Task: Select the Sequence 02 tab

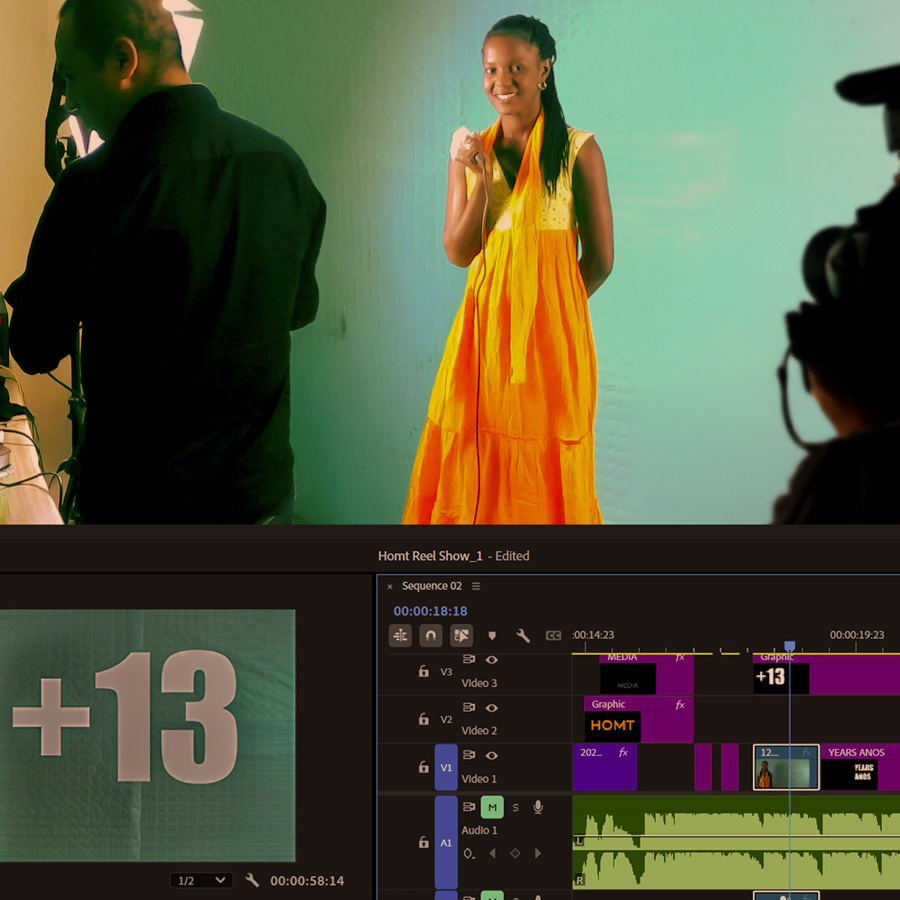Action: [x=432, y=586]
